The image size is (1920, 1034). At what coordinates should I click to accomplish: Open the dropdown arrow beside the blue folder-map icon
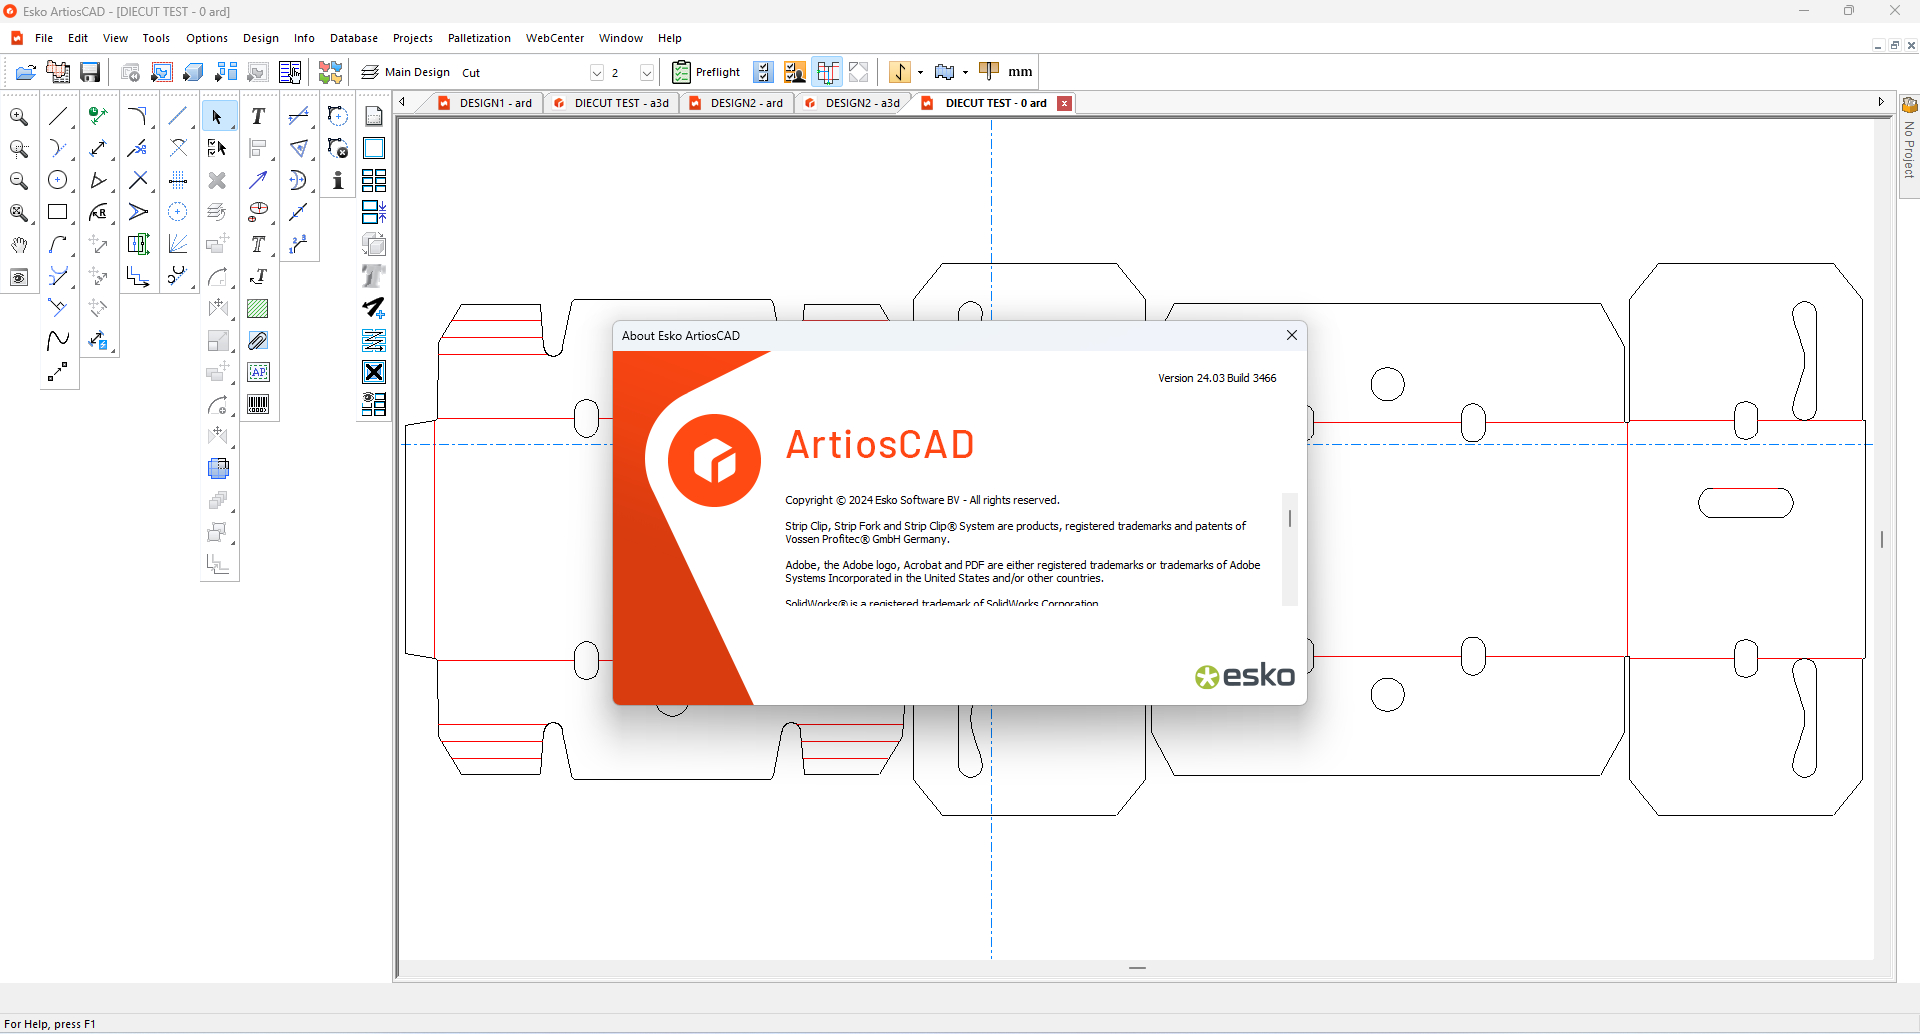point(965,72)
